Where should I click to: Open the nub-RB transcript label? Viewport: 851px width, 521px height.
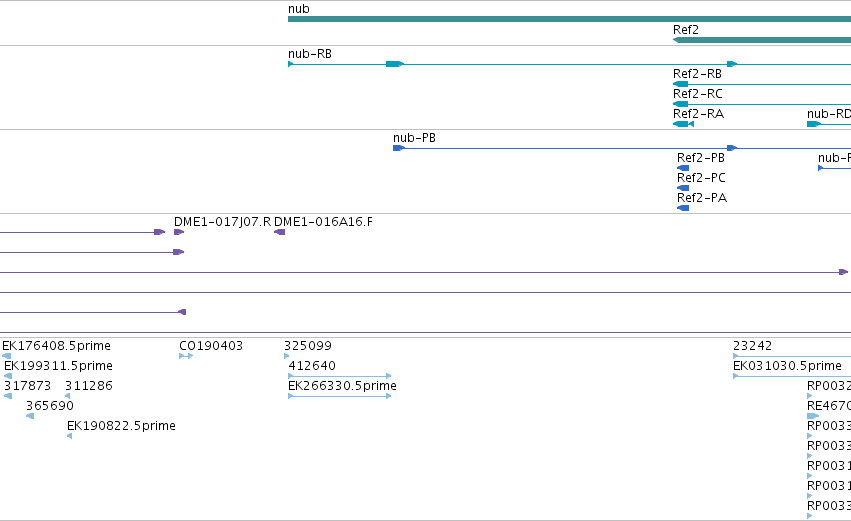tap(310, 54)
